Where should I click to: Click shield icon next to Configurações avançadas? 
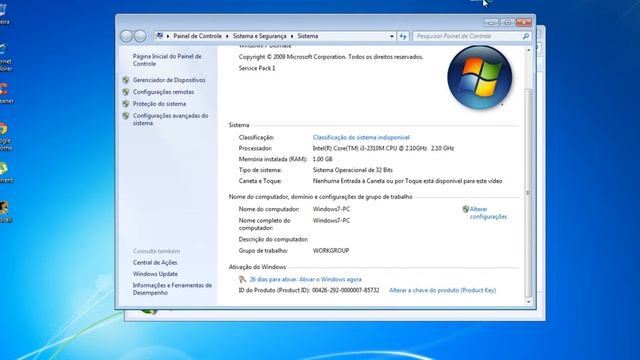pyautogui.click(x=126, y=116)
